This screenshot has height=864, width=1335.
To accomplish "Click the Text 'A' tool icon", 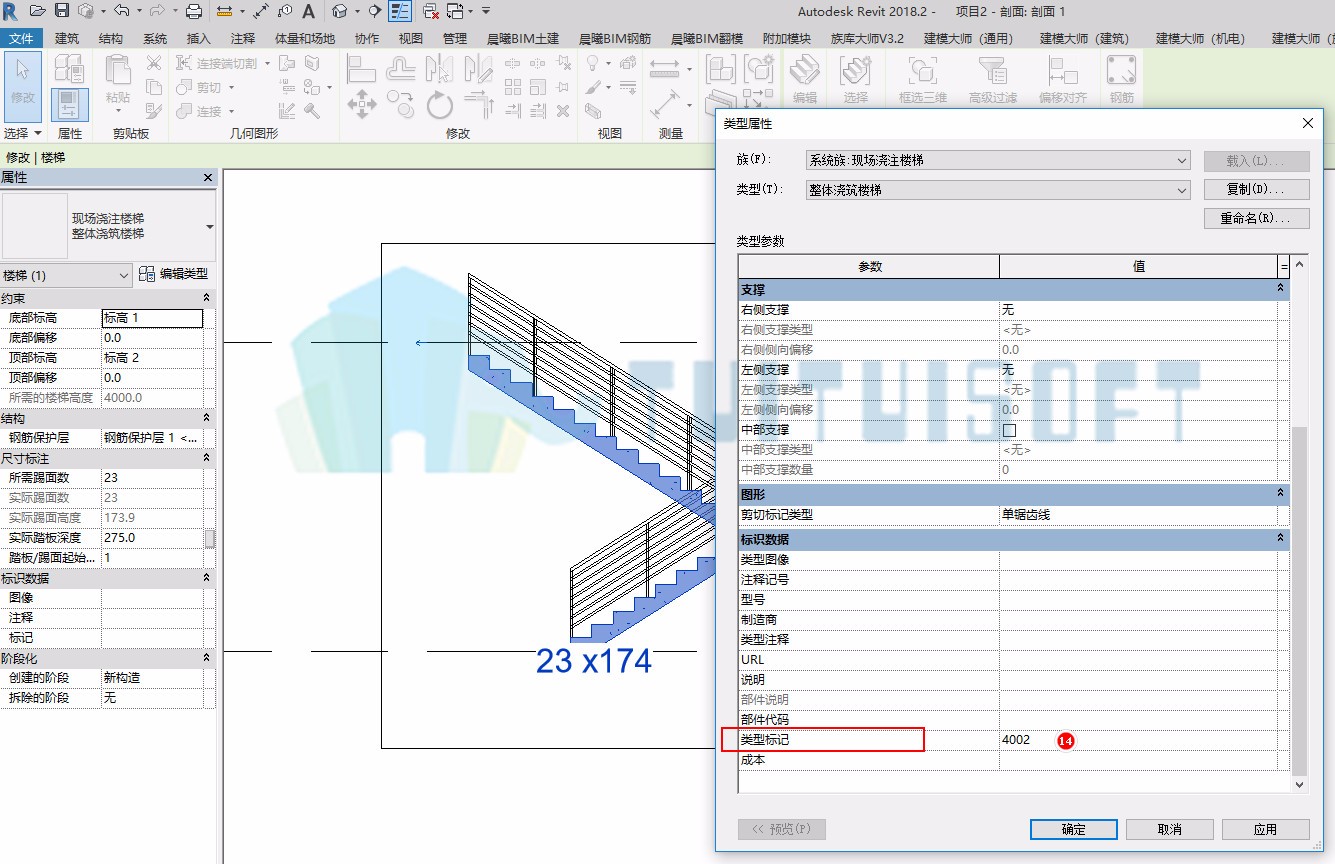I will tap(308, 11).
